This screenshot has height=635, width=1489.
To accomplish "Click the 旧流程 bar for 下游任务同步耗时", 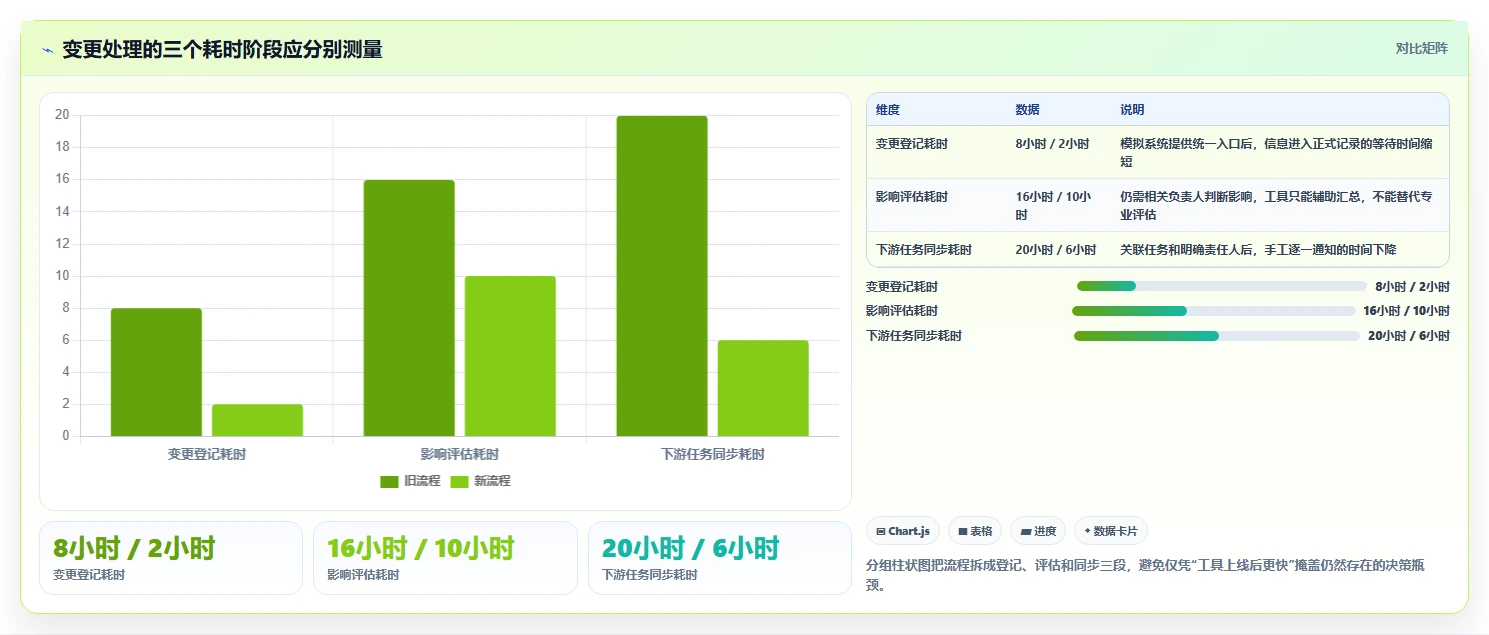I will 662,276.
